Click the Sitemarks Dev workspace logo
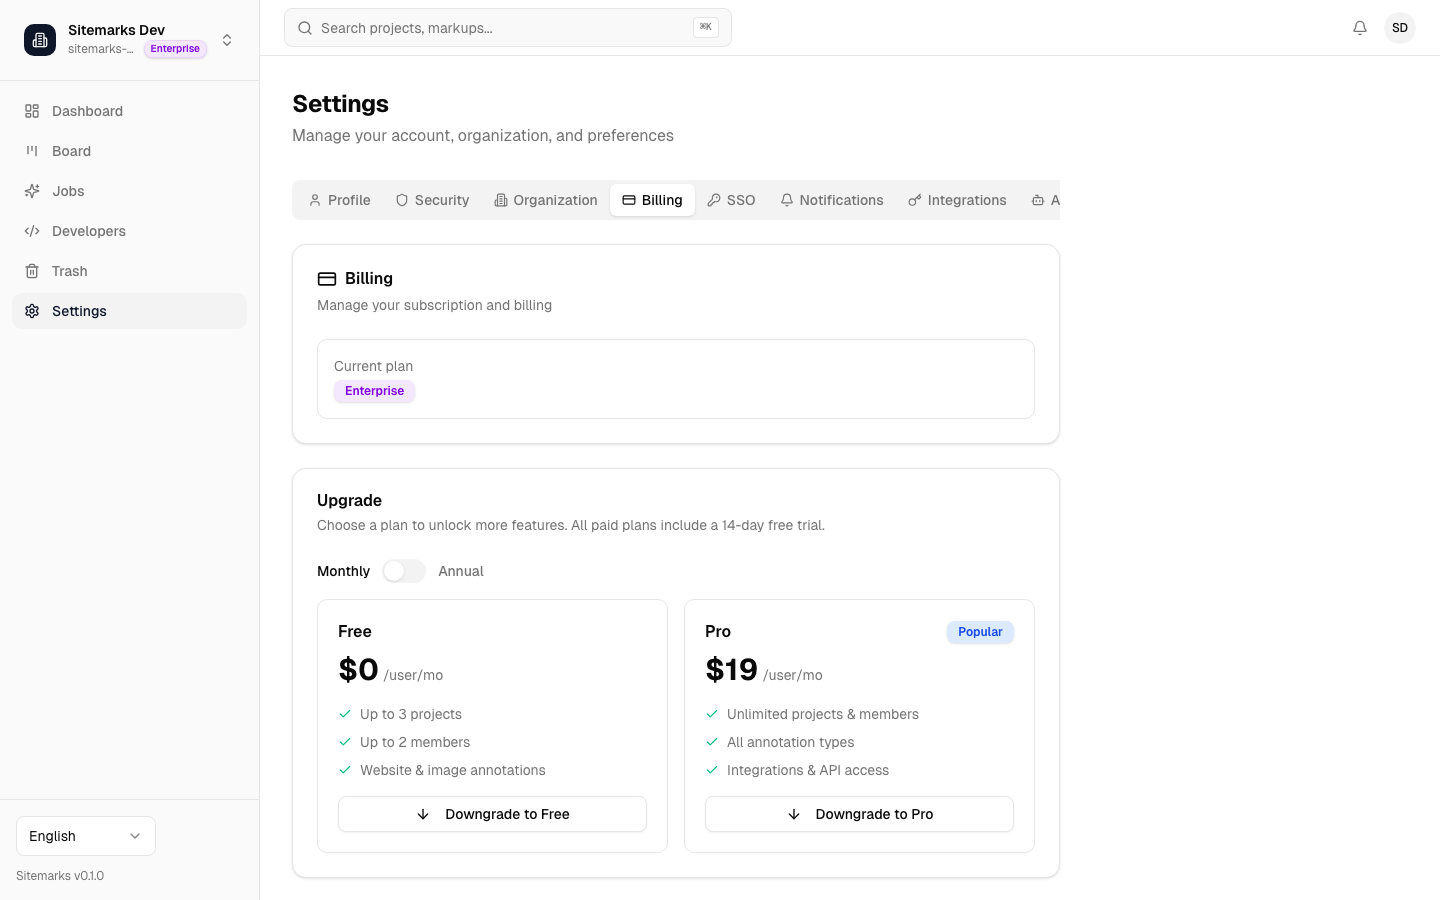The height and width of the screenshot is (900, 1440). coord(40,40)
